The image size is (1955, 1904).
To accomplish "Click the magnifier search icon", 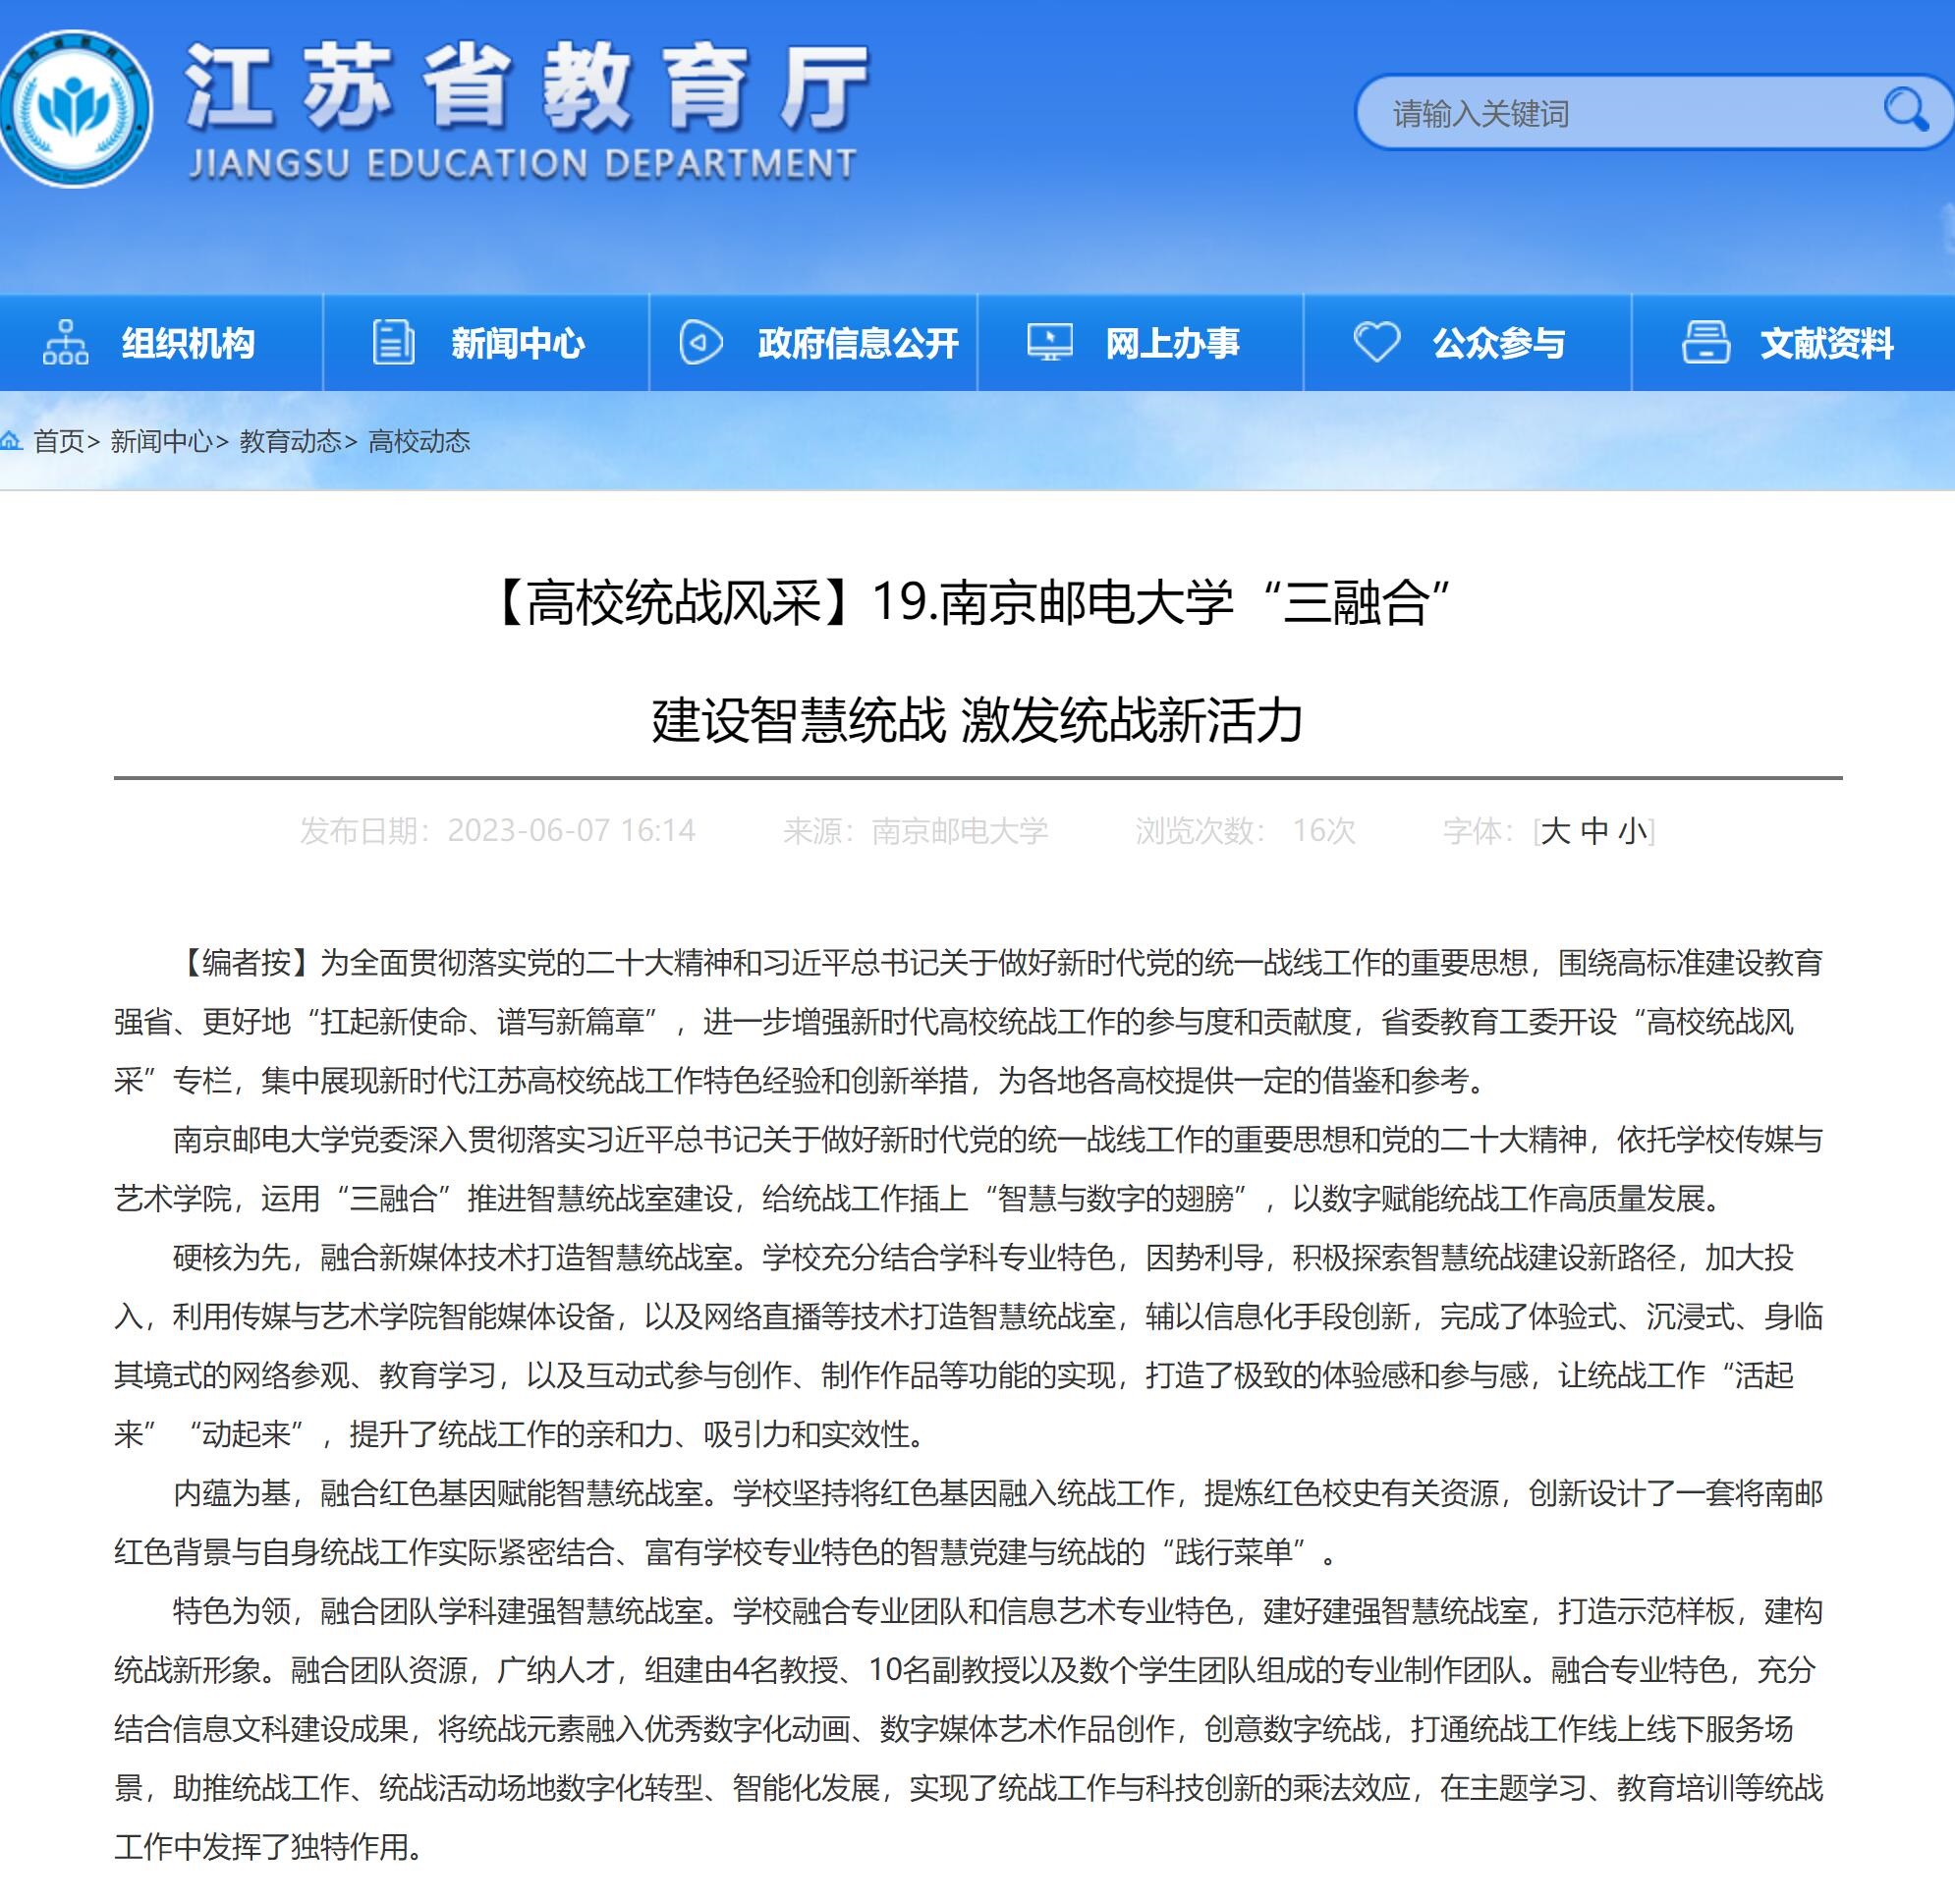I will tap(1905, 110).
